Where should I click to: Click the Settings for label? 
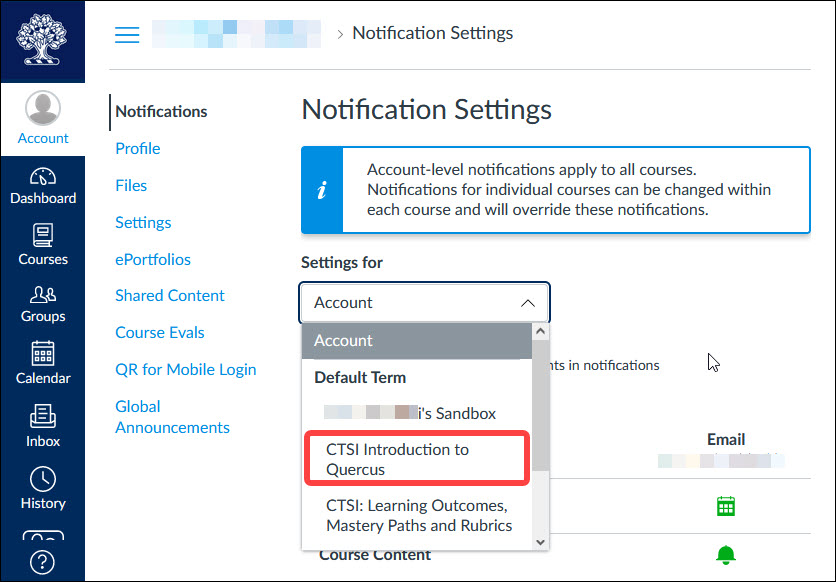342,263
